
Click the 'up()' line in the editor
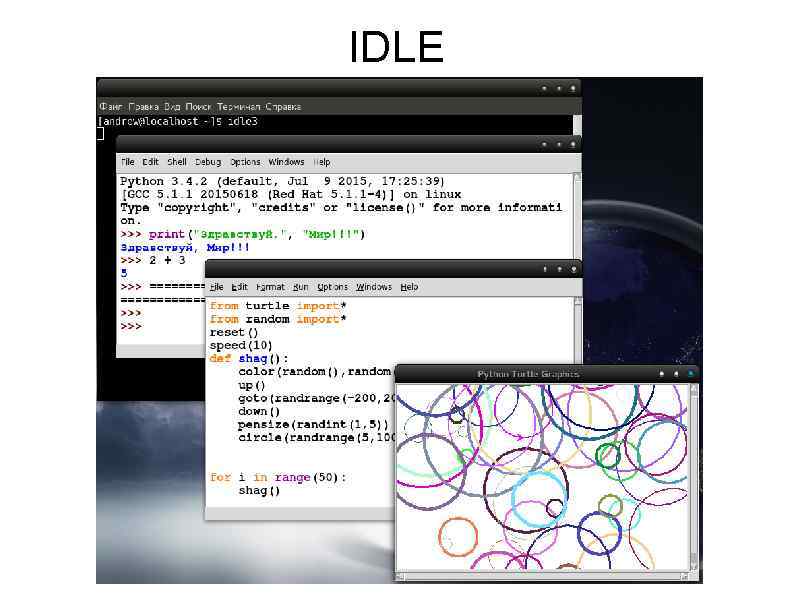pyautogui.click(x=252, y=385)
